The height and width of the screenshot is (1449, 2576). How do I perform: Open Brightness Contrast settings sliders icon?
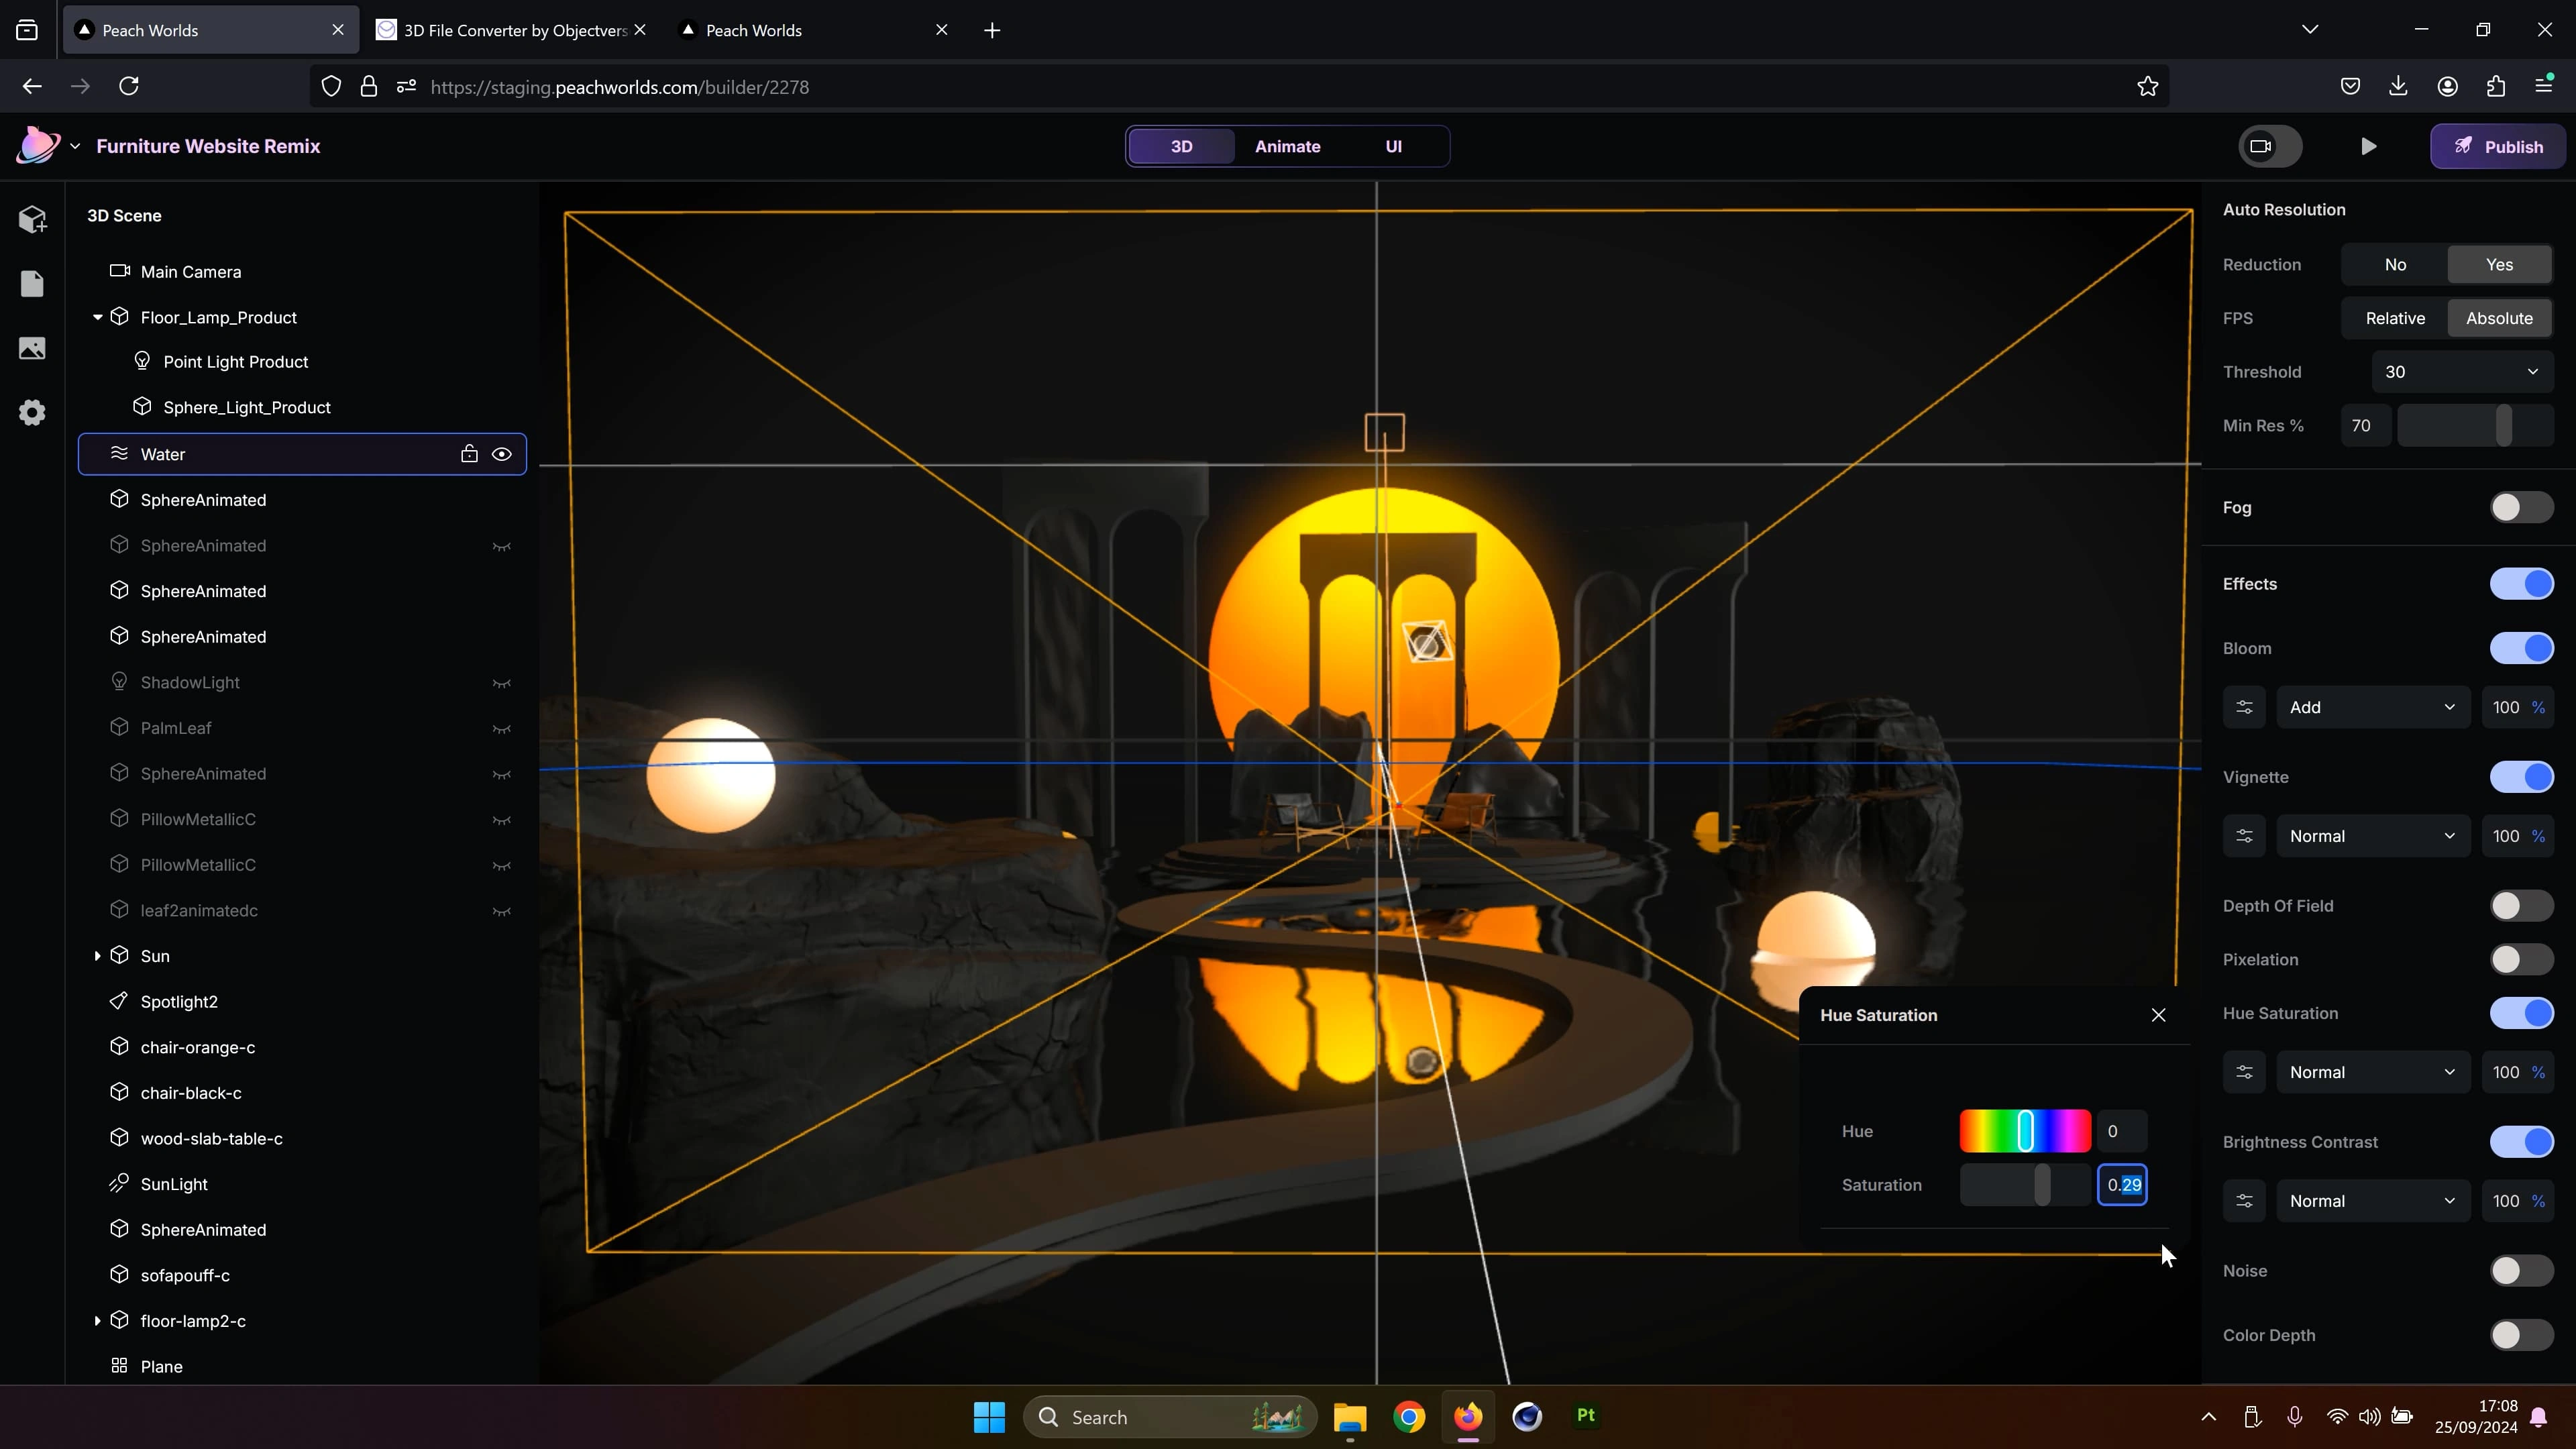(x=2244, y=1201)
